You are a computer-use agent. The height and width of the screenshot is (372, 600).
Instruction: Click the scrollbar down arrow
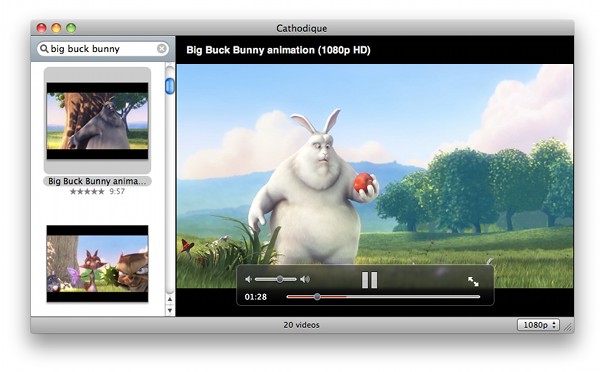point(170,310)
